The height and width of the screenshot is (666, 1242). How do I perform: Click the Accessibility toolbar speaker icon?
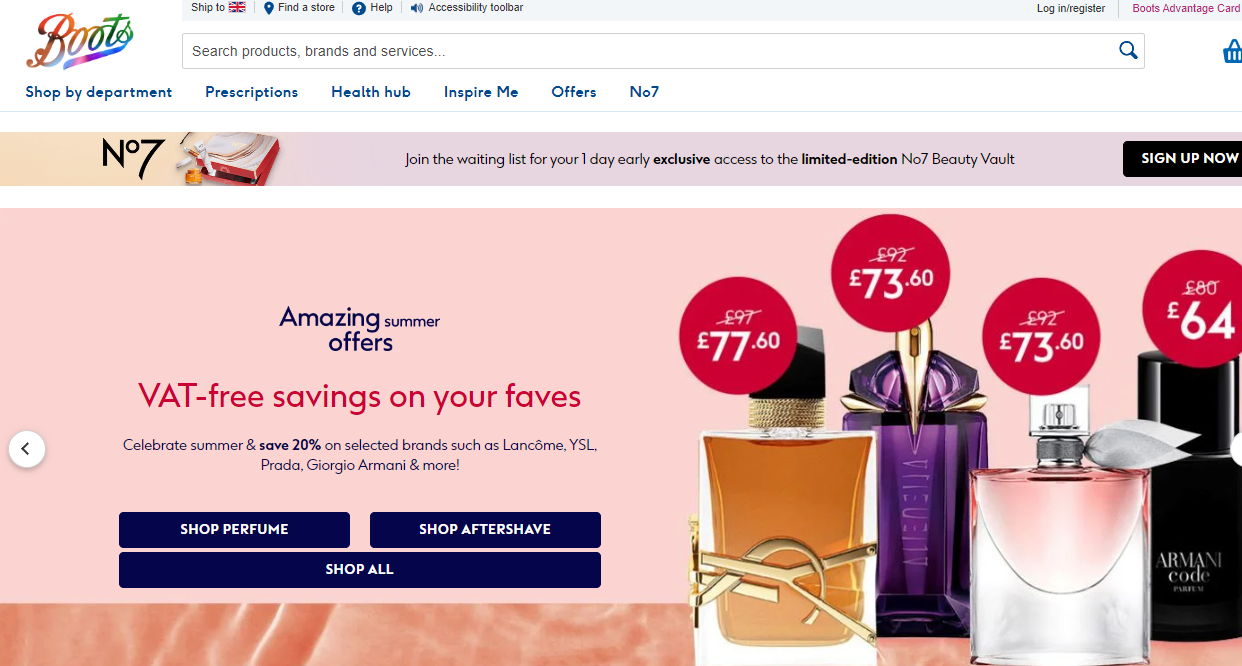click(x=417, y=8)
